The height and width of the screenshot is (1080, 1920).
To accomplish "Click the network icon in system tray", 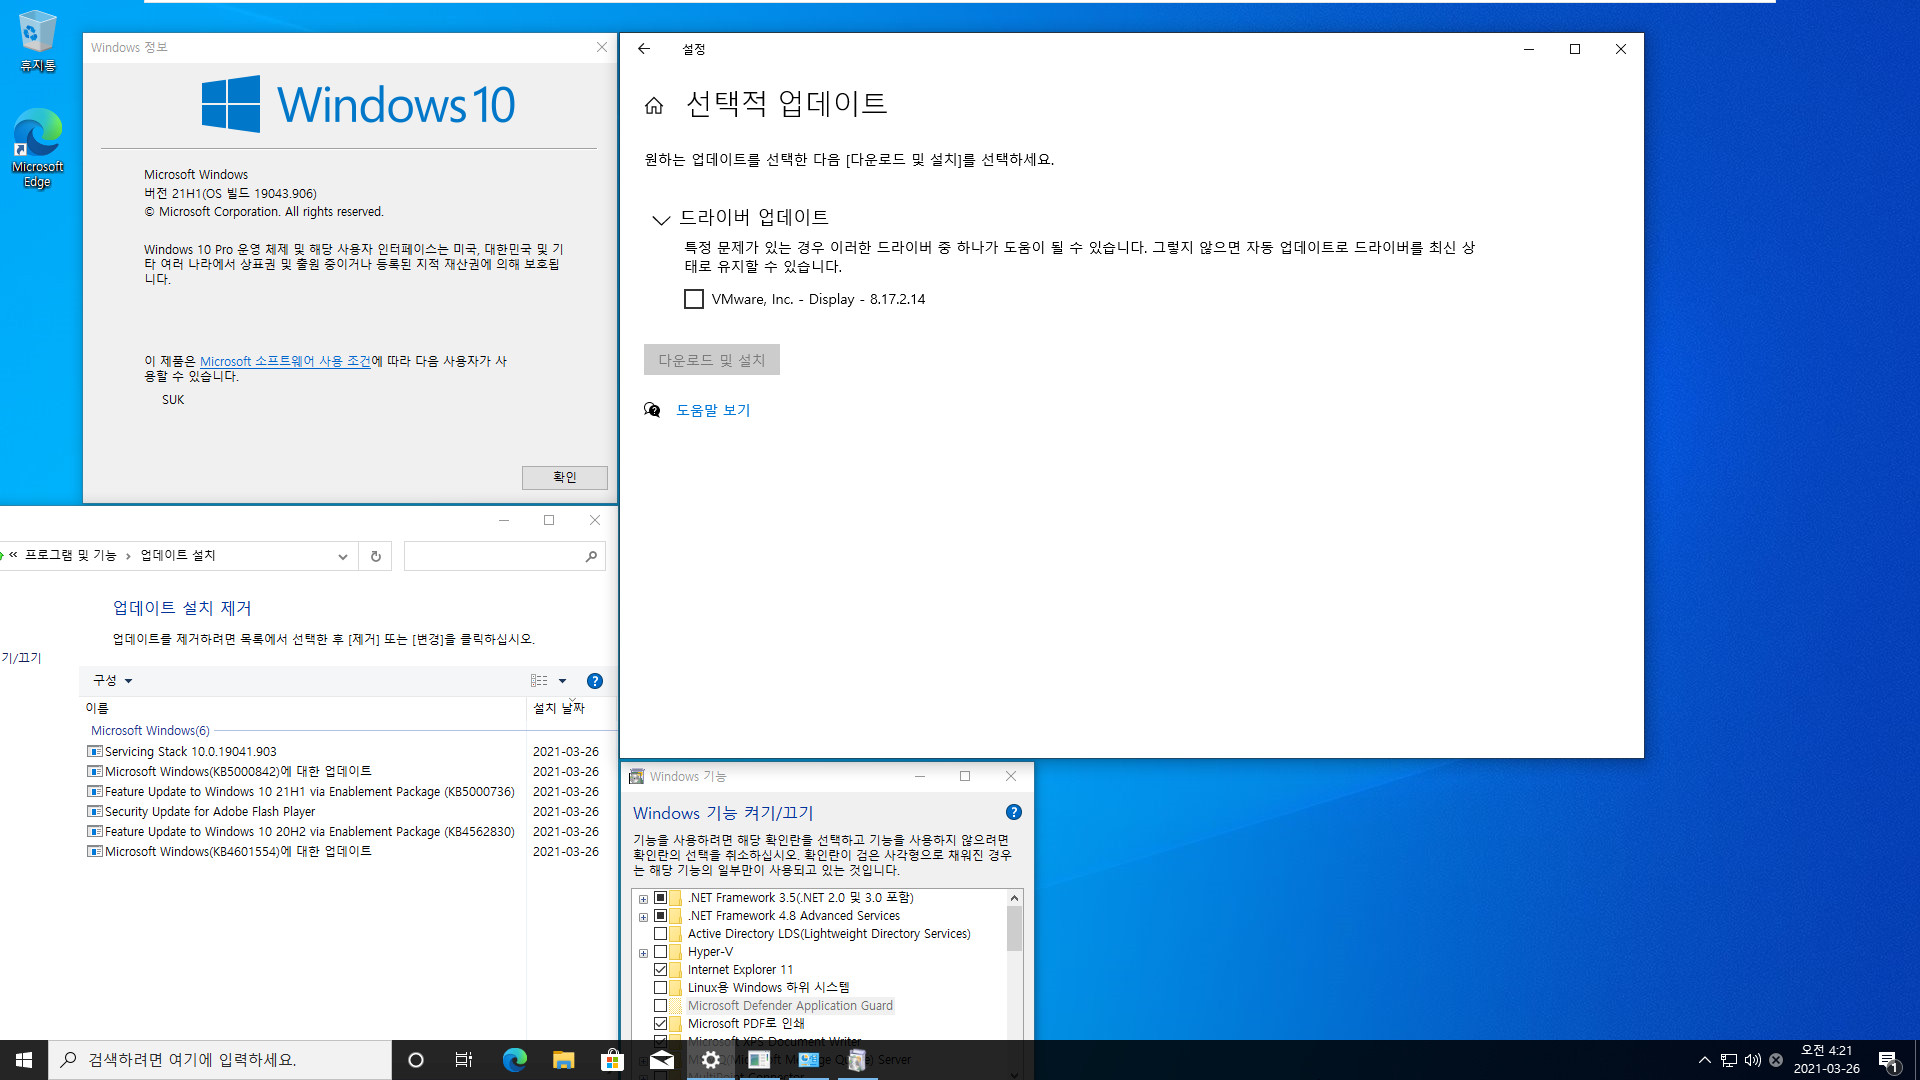I will click(1729, 1060).
